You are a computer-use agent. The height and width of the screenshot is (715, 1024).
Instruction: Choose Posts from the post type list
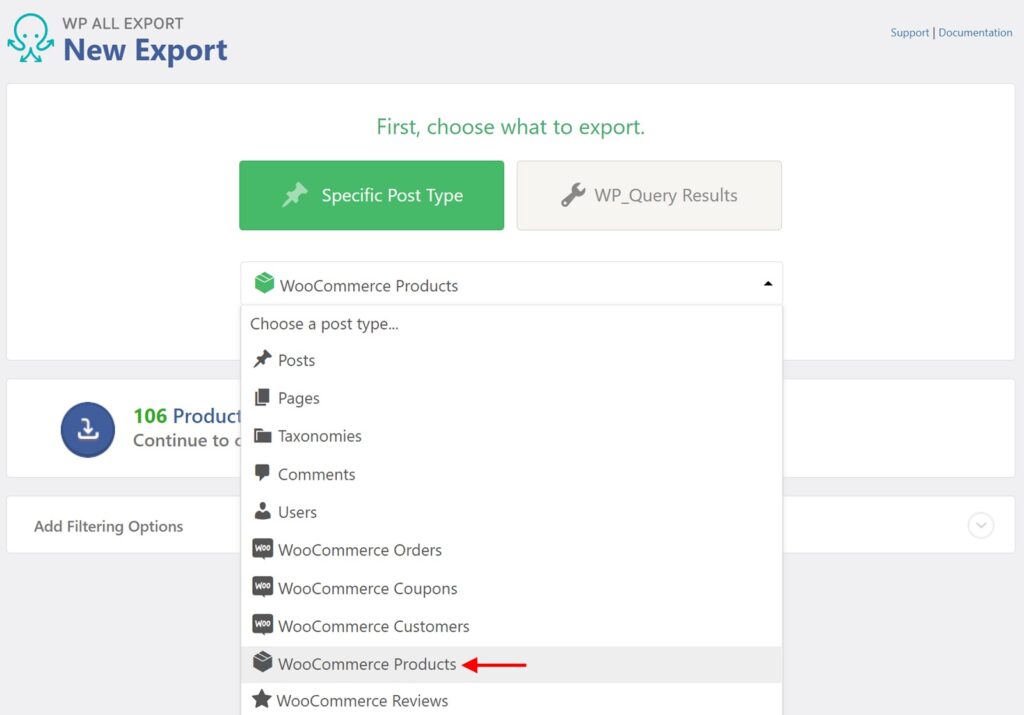[x=511, y=360]
